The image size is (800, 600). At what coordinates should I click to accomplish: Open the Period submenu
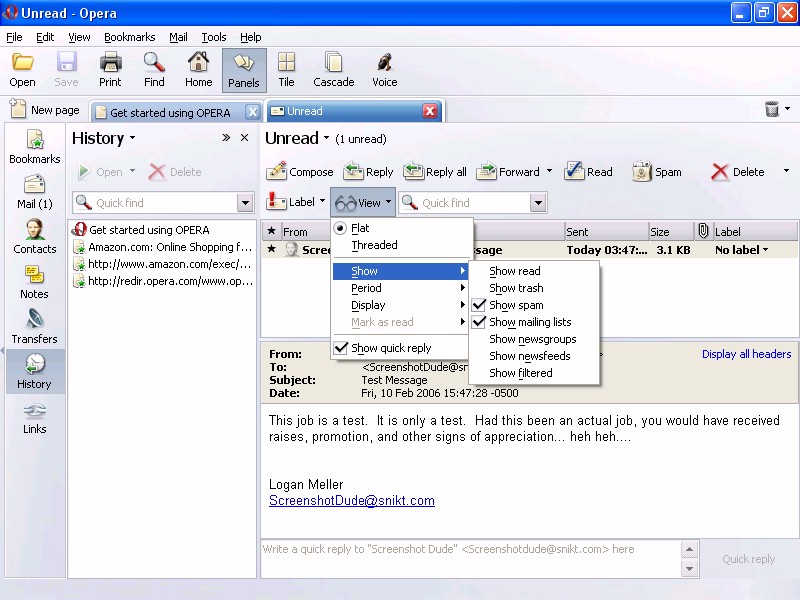pos(401,288)
